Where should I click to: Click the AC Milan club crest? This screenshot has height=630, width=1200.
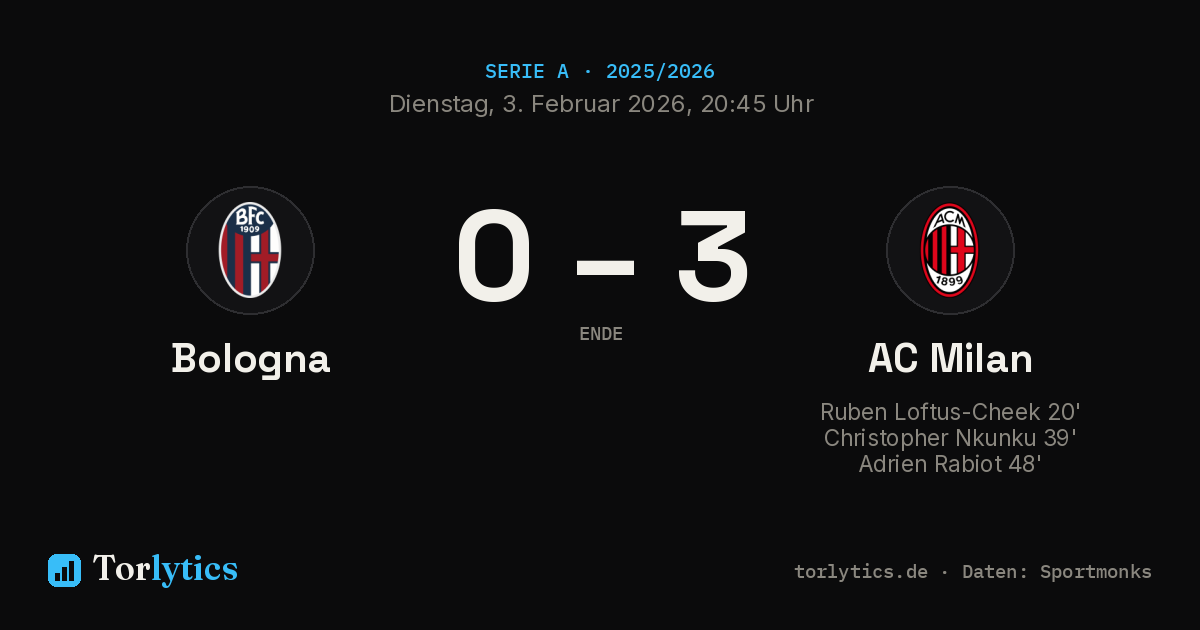click(950, 250)
